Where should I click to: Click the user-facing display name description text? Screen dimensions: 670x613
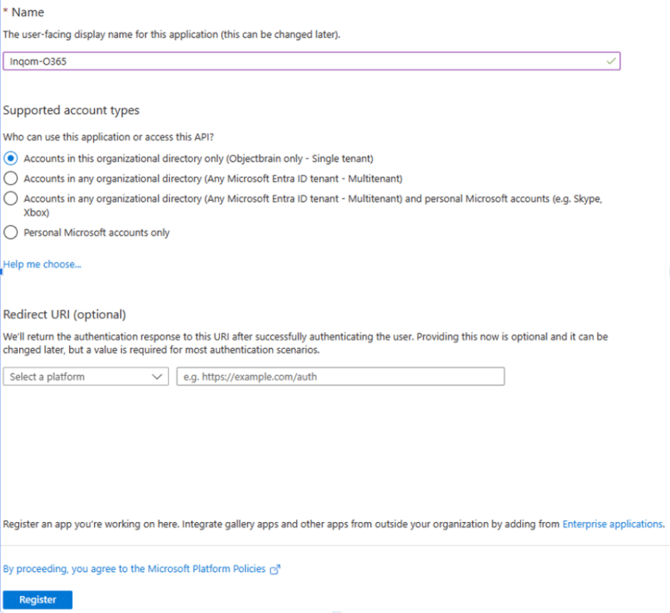point(172,35)
